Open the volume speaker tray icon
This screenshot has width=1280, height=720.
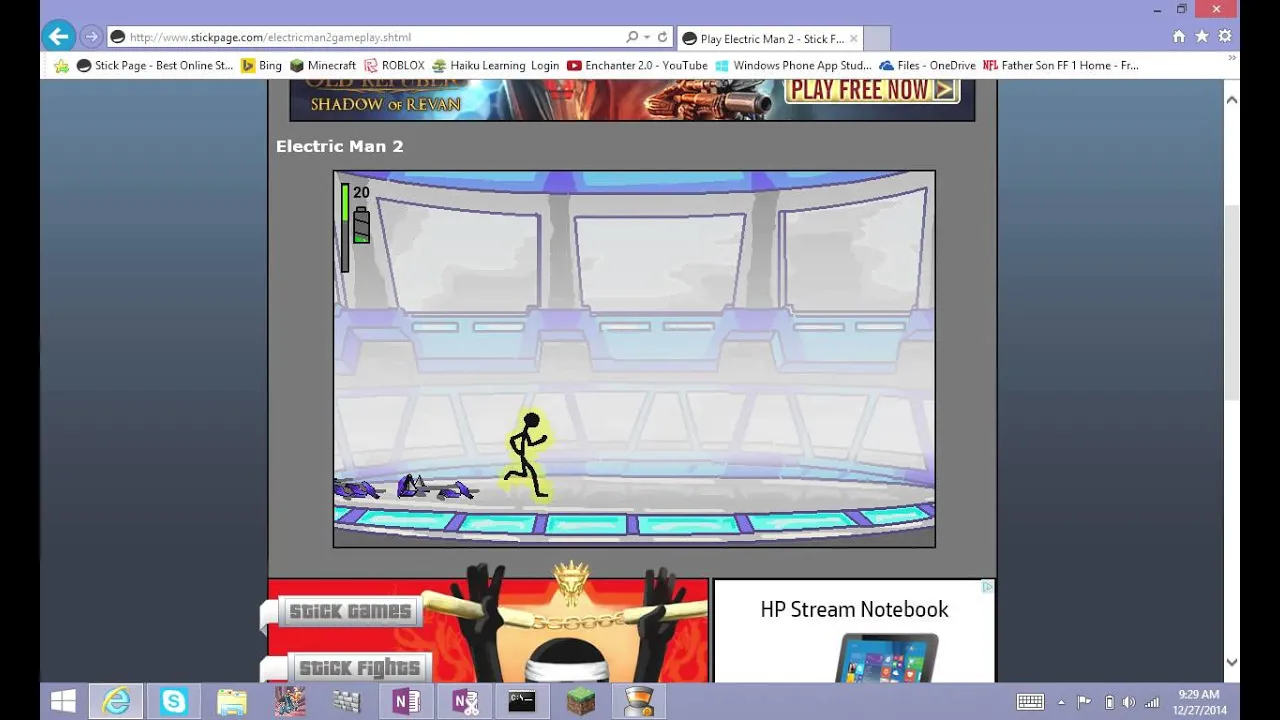click(1130, 702)
